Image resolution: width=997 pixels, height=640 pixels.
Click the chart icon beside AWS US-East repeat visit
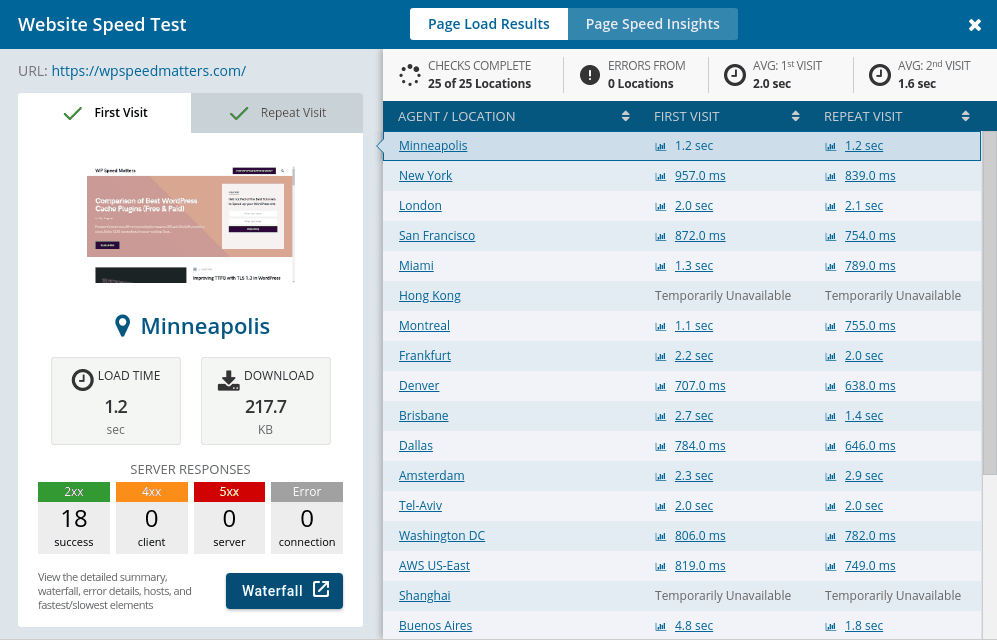coord(830,566)
